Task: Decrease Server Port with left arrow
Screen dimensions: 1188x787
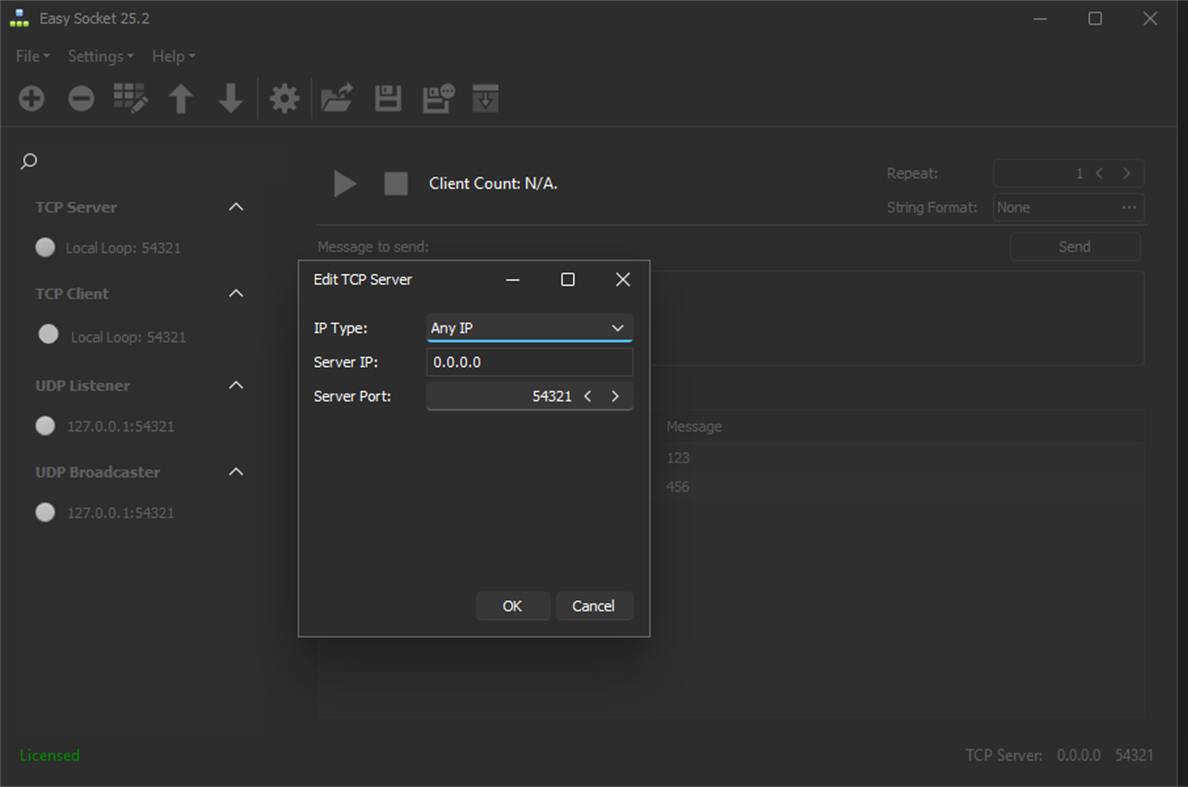Action: pos(587,396)
